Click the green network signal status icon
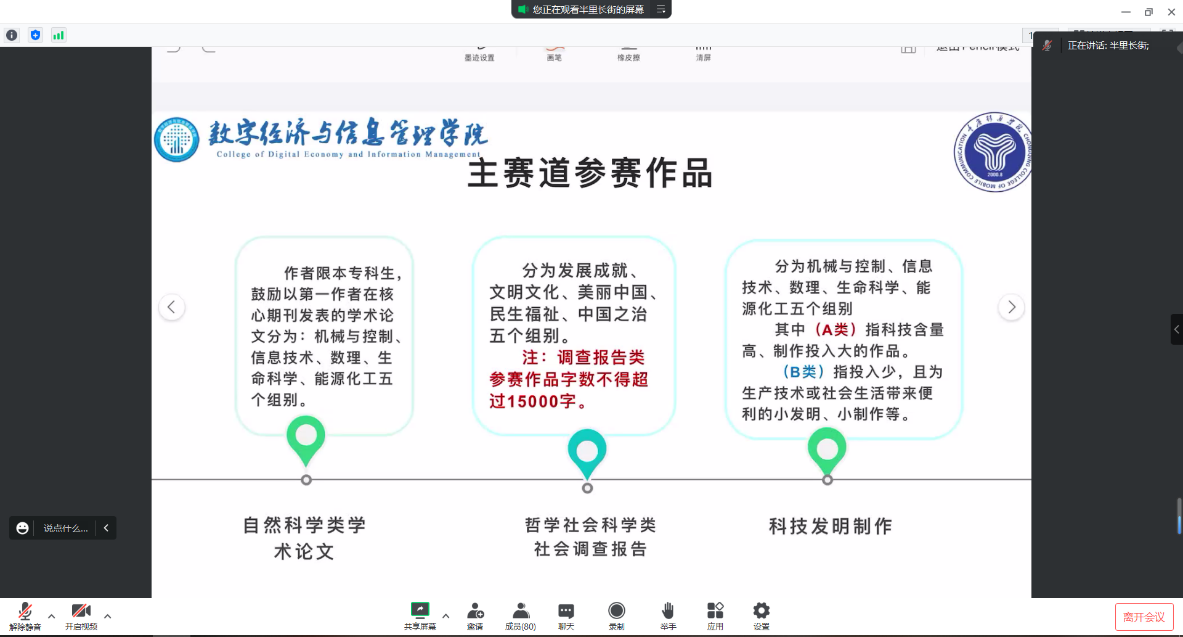The height and width of the screenshot is (637, 1183). [x=58, y=35]
